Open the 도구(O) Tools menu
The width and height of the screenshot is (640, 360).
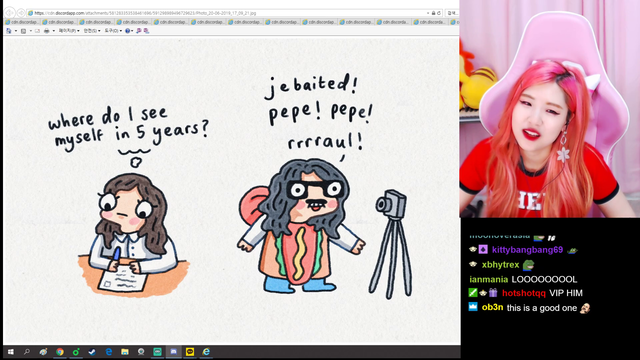113,31
